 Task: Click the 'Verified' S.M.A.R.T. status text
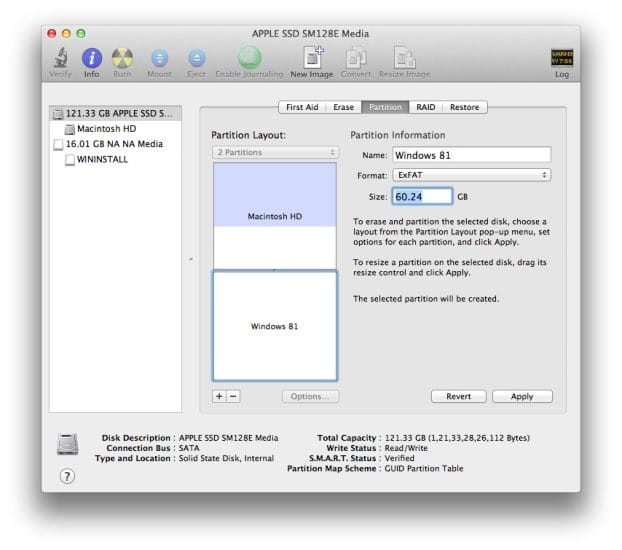[399, 458]
